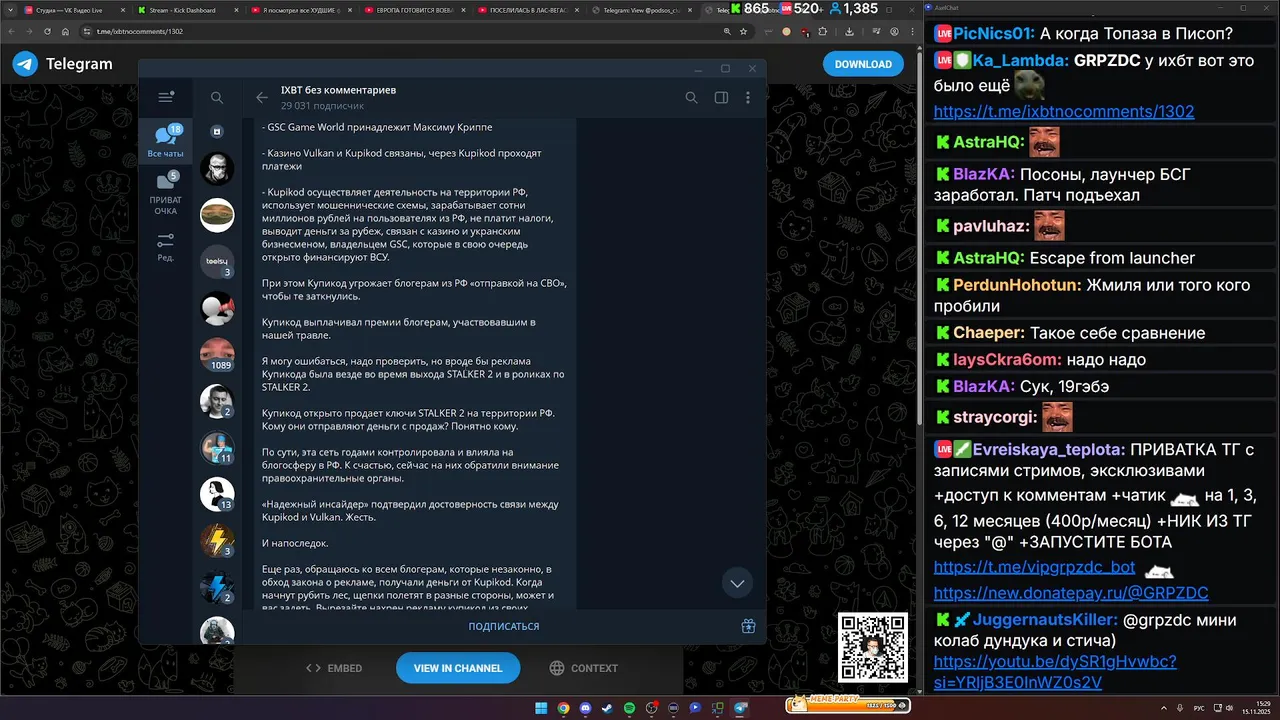The width and height of the screenshot is (1280, 720).
Task: Jump to bottom with the down-chevron button
Action: pos(737,583)
